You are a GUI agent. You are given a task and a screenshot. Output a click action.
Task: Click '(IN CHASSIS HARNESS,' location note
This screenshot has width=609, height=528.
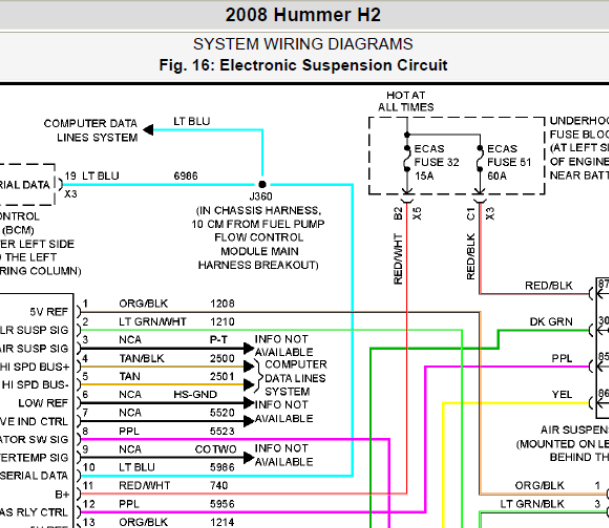(259, 211)
